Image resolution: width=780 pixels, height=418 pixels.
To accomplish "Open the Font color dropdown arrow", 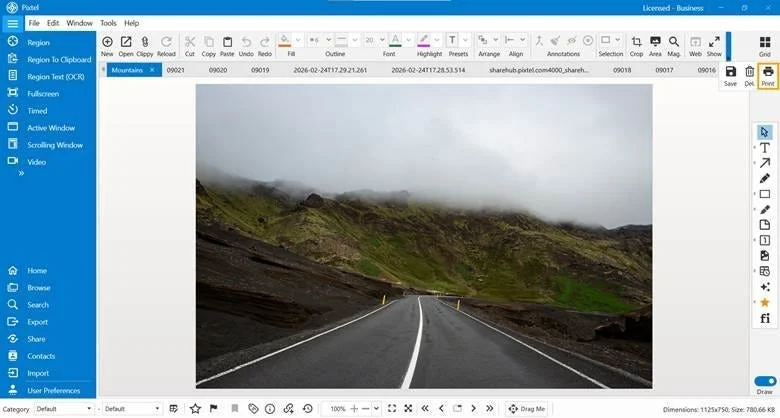I will pyautogui.click(x=408, y=40).
